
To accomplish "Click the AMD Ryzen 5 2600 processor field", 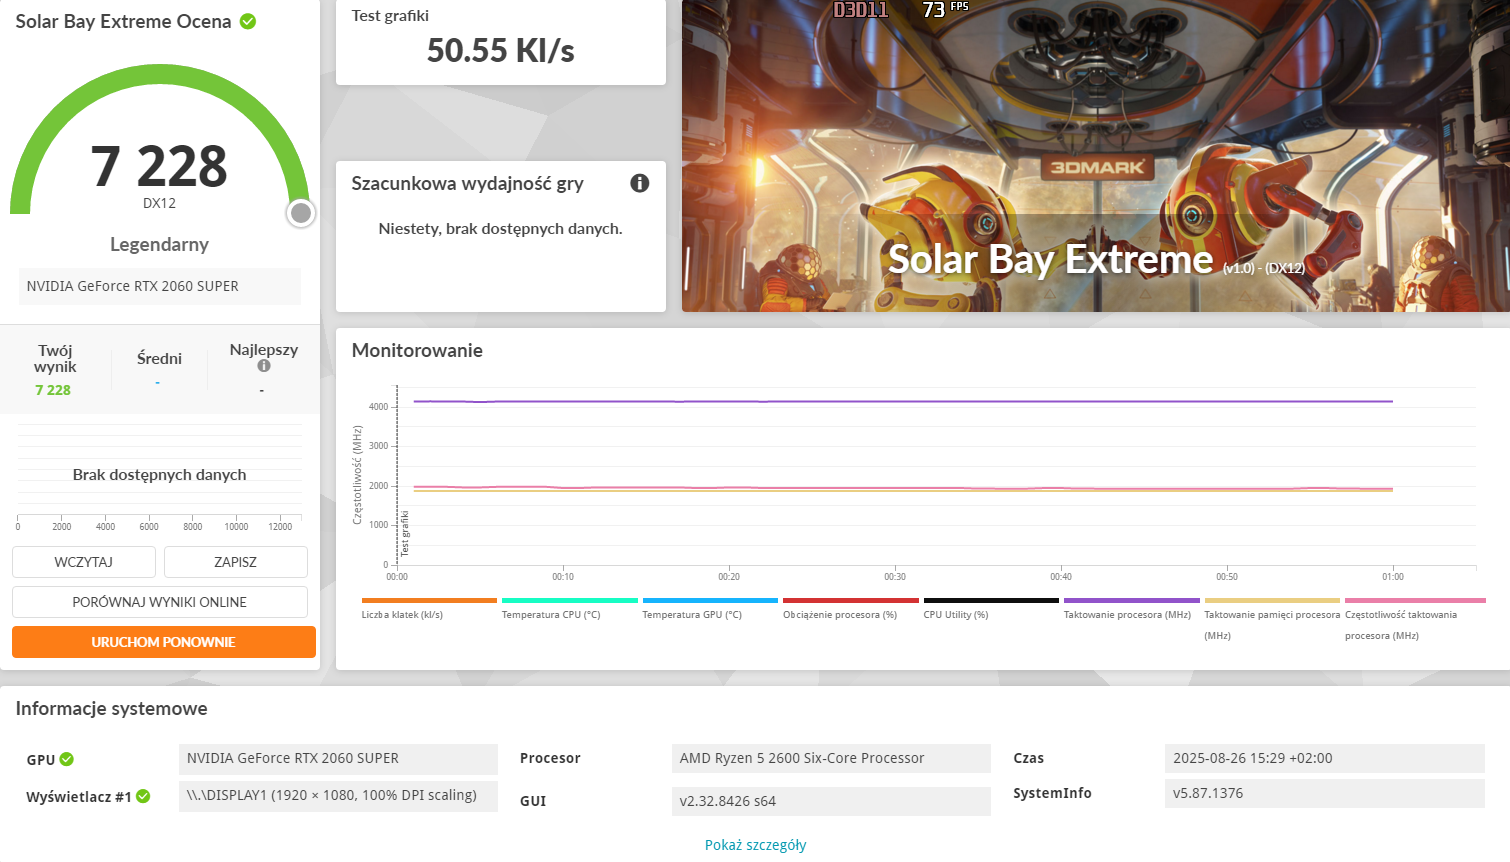I will click(831, 758).
